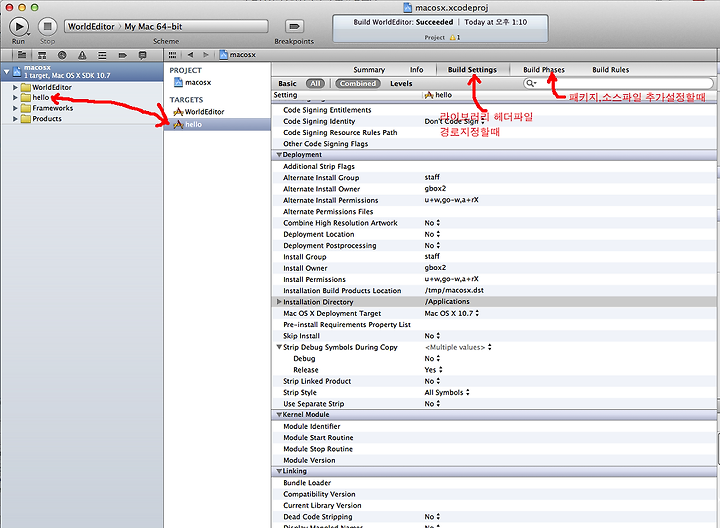Expand the Frameworks folder

[15, 108]
